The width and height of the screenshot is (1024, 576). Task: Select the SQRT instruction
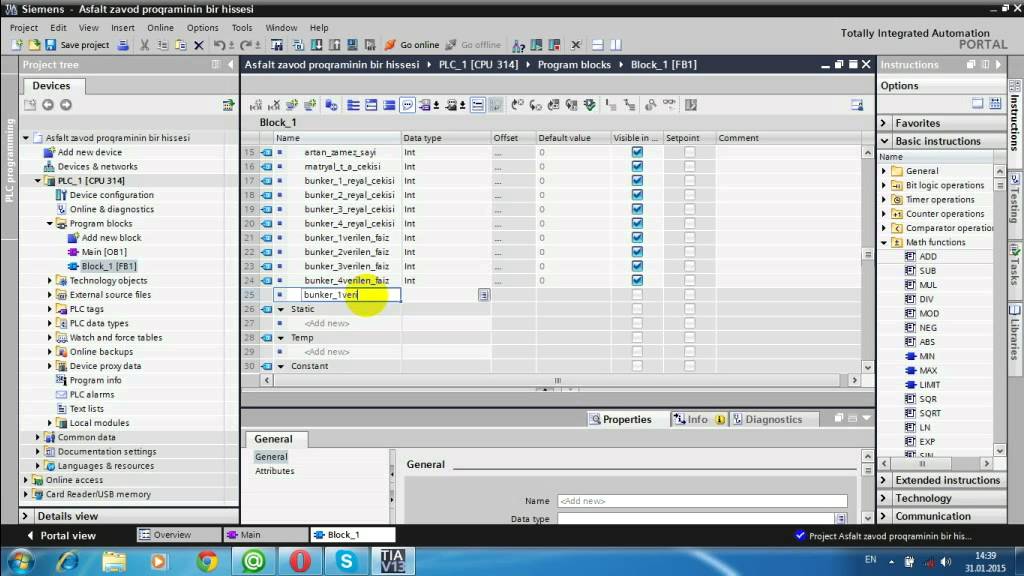(930, 413)
